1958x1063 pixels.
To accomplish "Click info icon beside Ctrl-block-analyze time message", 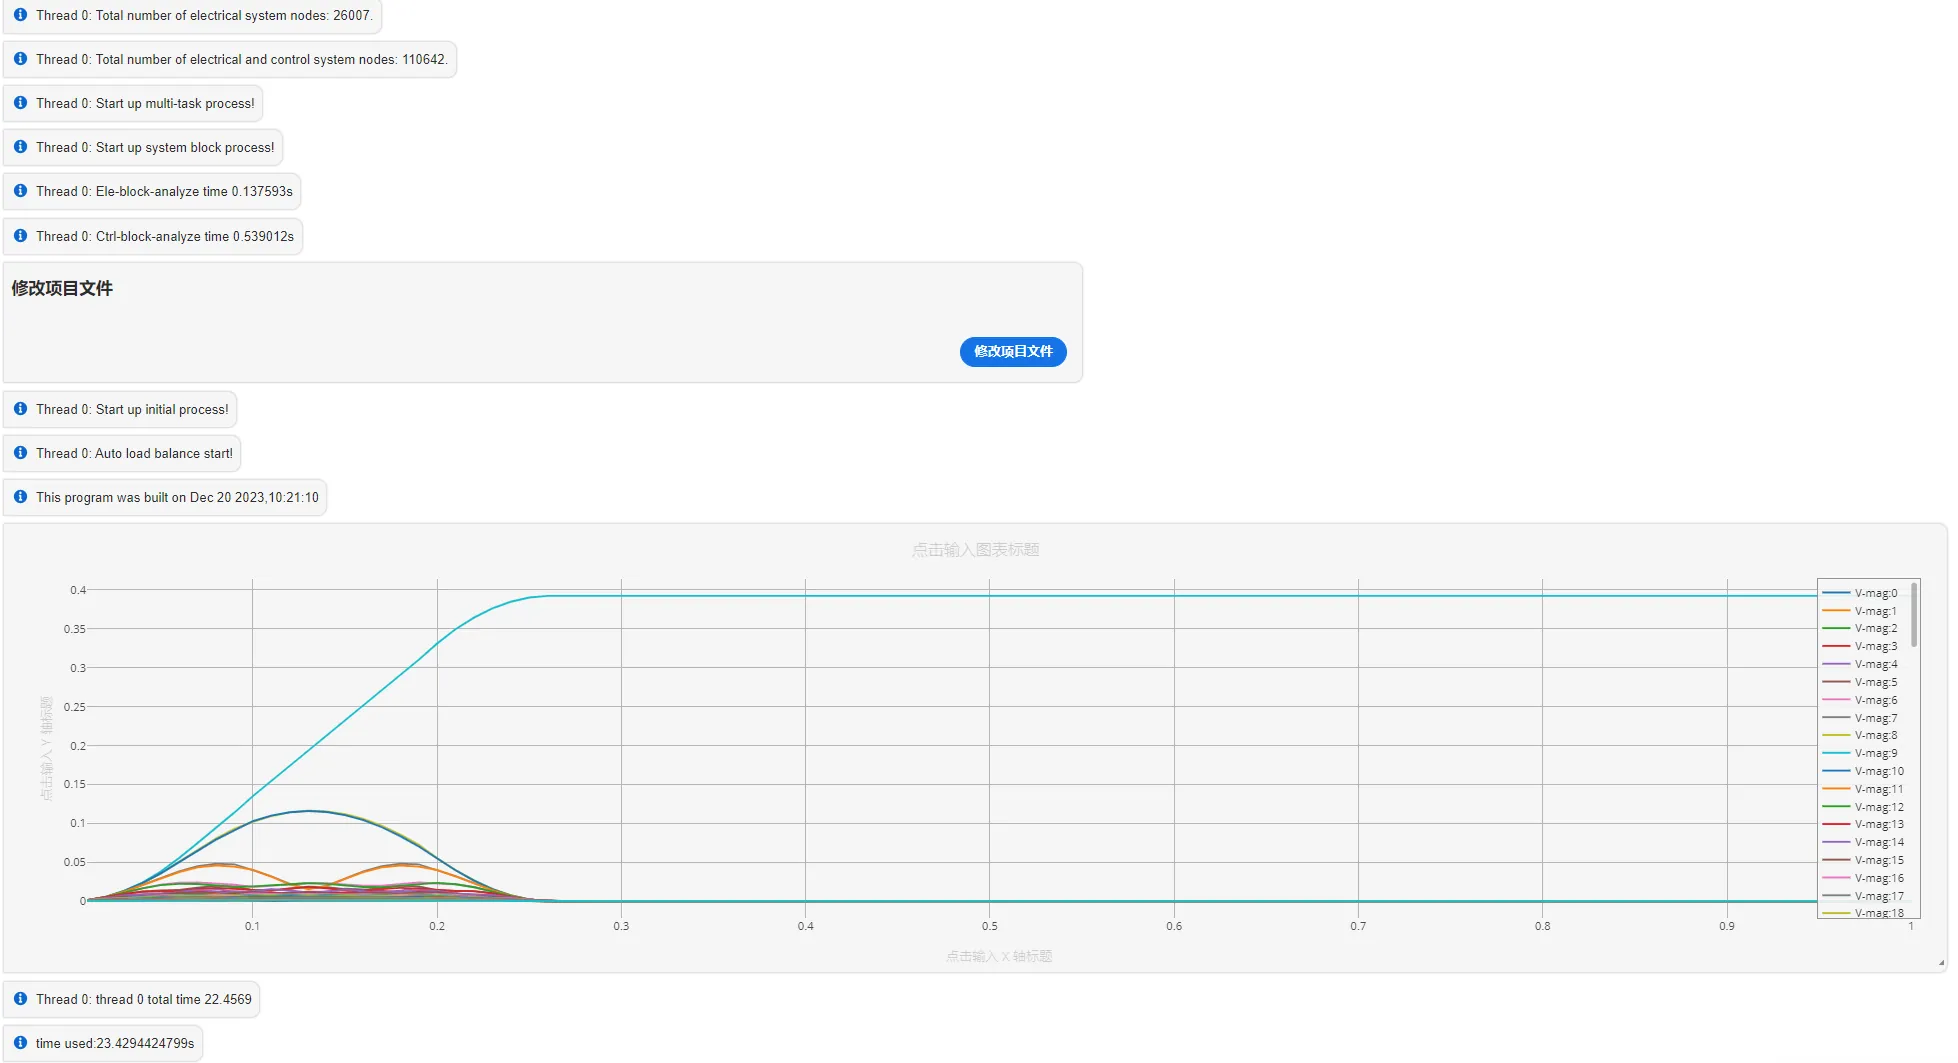I will (20, 236).
